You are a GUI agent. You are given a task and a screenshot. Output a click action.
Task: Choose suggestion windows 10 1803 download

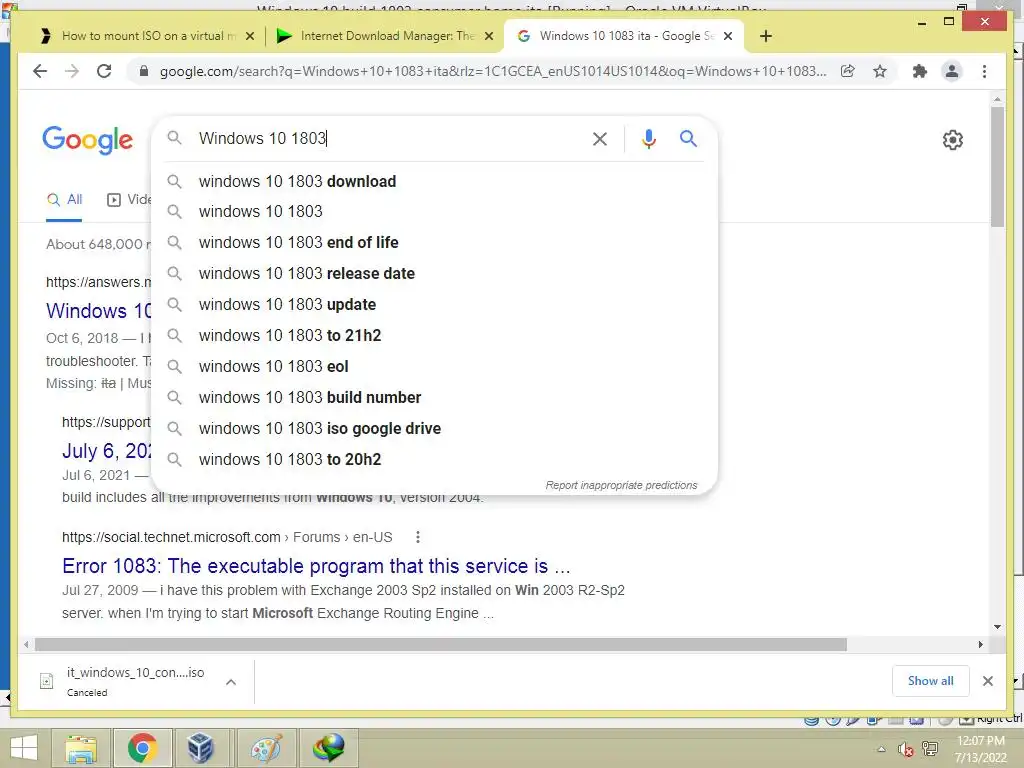(434, 181)
